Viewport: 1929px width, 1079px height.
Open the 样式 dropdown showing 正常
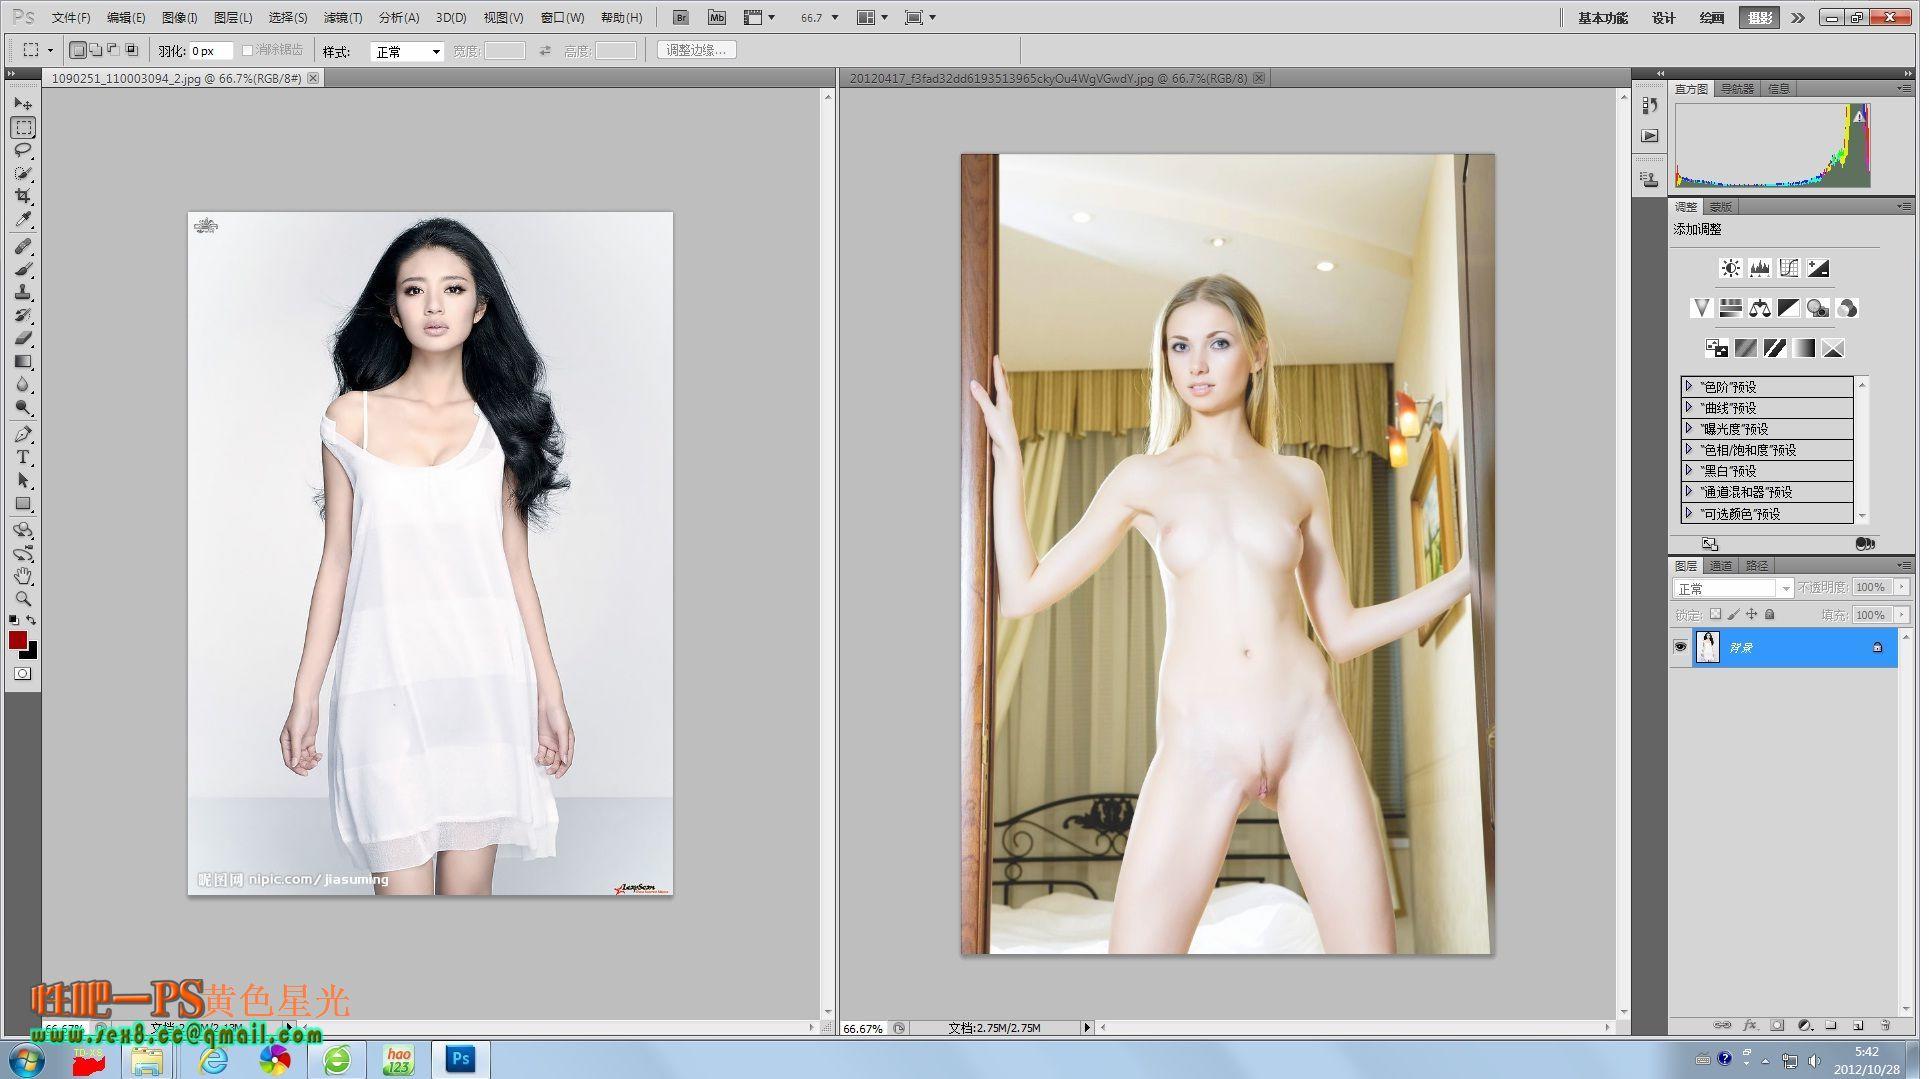[407, 52]
